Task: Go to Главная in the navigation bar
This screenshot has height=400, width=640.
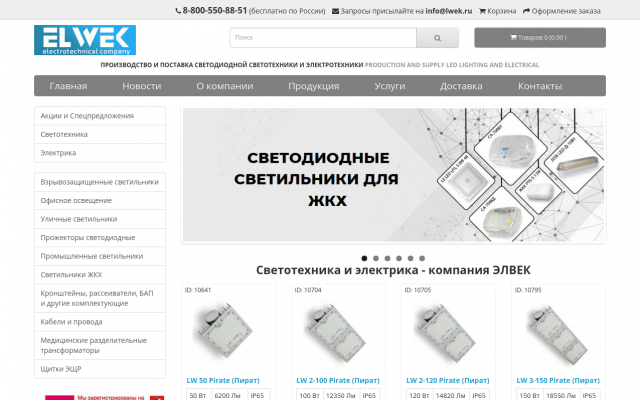Action: tap(68, 86)
